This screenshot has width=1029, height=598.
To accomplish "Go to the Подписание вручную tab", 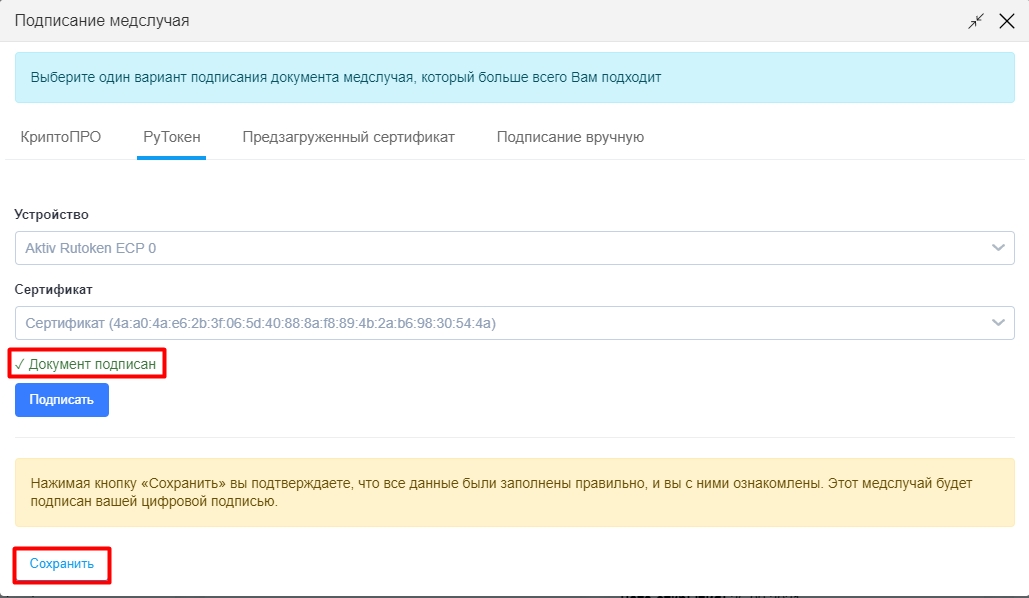I will [x=570, y=137].
